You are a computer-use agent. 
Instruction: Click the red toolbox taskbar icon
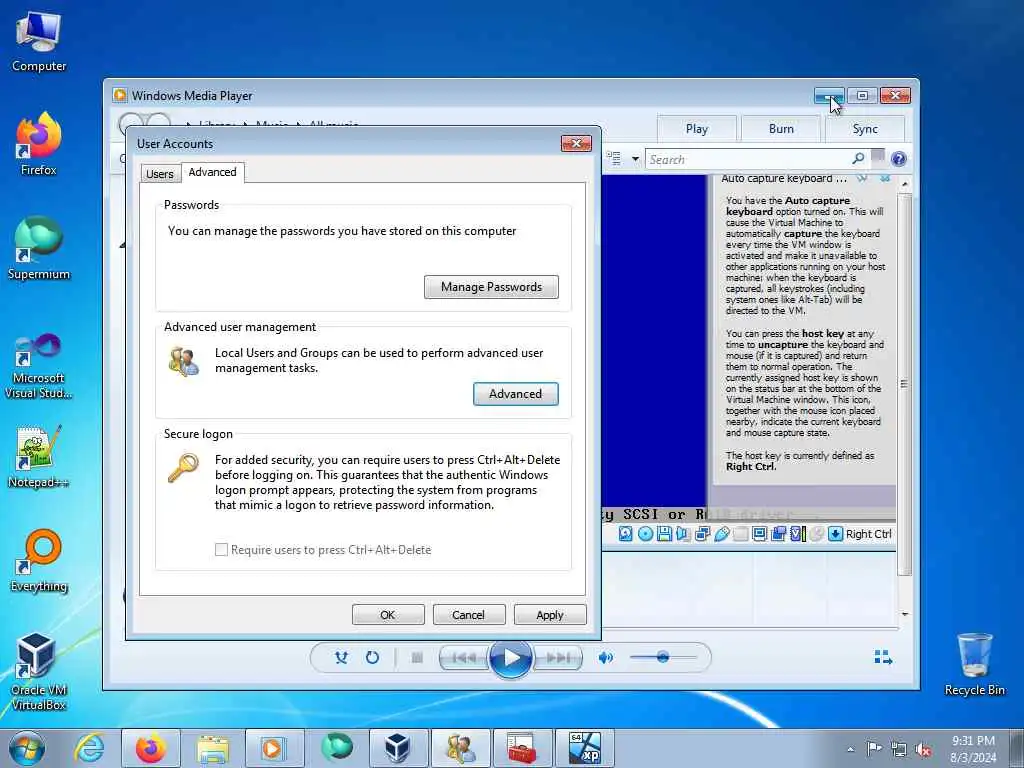[522, 748]
